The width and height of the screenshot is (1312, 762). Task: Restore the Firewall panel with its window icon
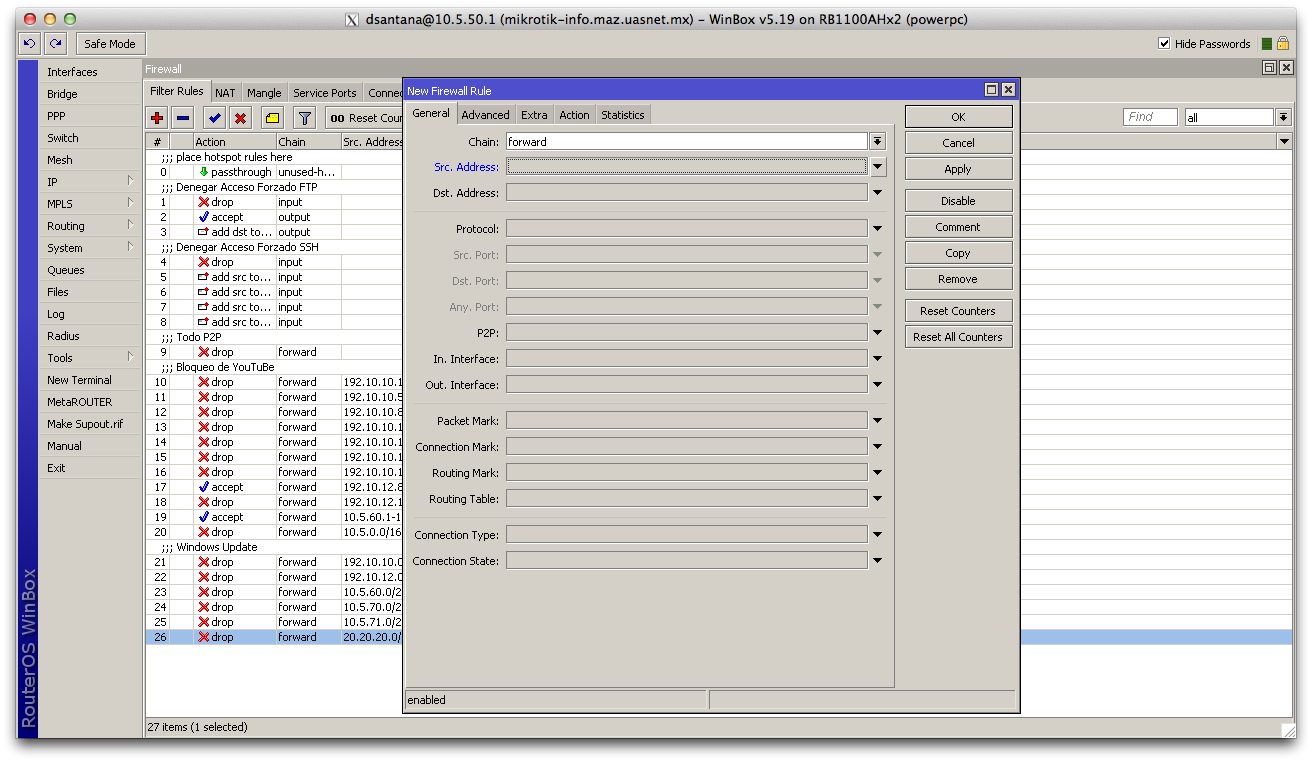1269,68
